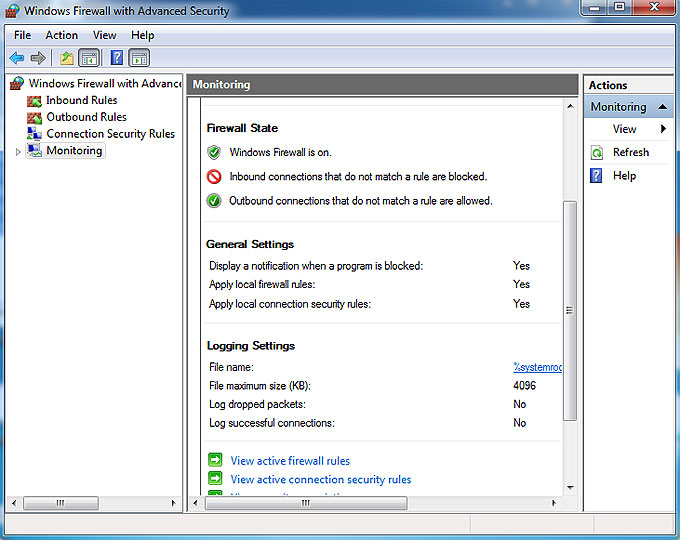680x540 pixels.
Task: Click the vertical scrollbar in Monitoring pane
Action: [570, 310]
